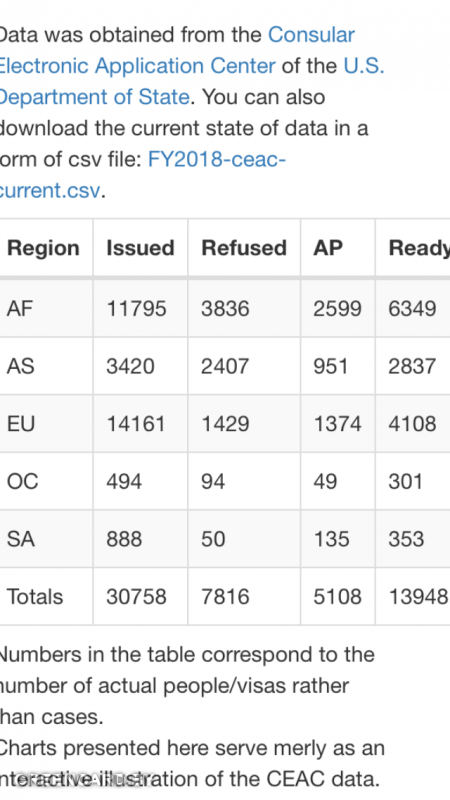Click the AS AP value 951
This screenshot has width=450, height=800.
(331, 366)
